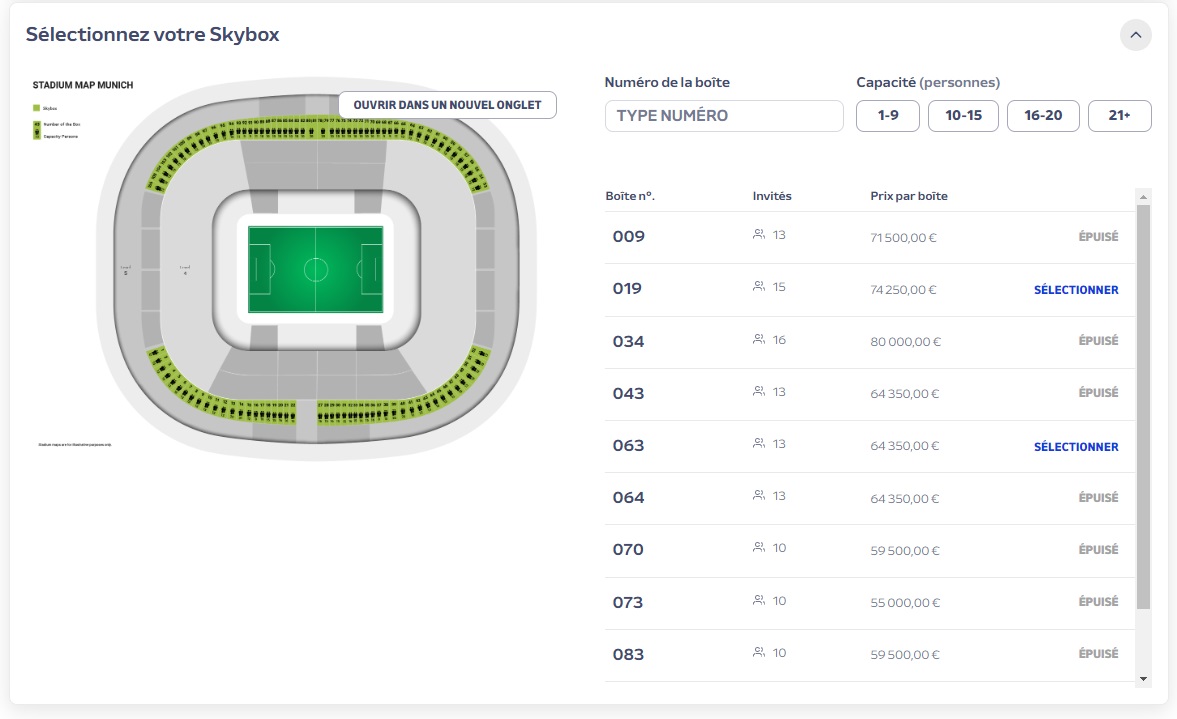Enable the 16-20 capacity filter

click(1043, 116)
